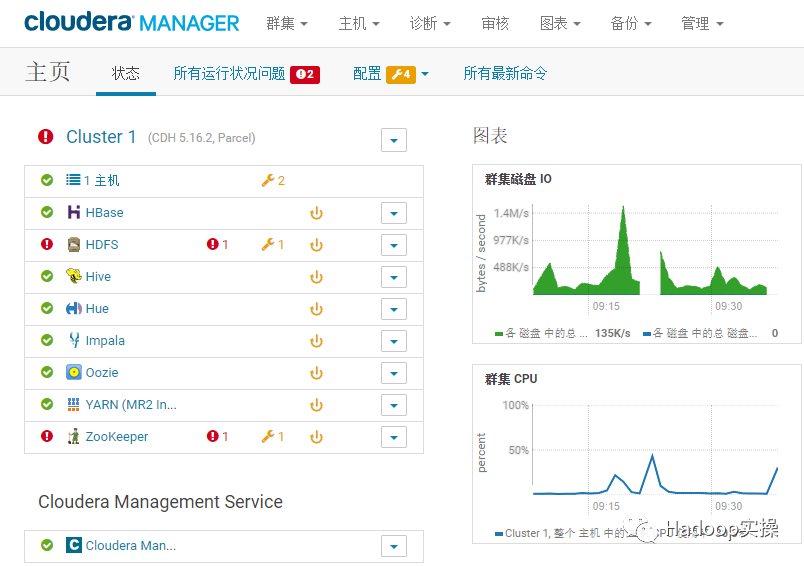The width and height of the screenshot is (804, 566).
Task: Click the hosts list icon beside 1 主机
Action: click(x=73, y=180)
